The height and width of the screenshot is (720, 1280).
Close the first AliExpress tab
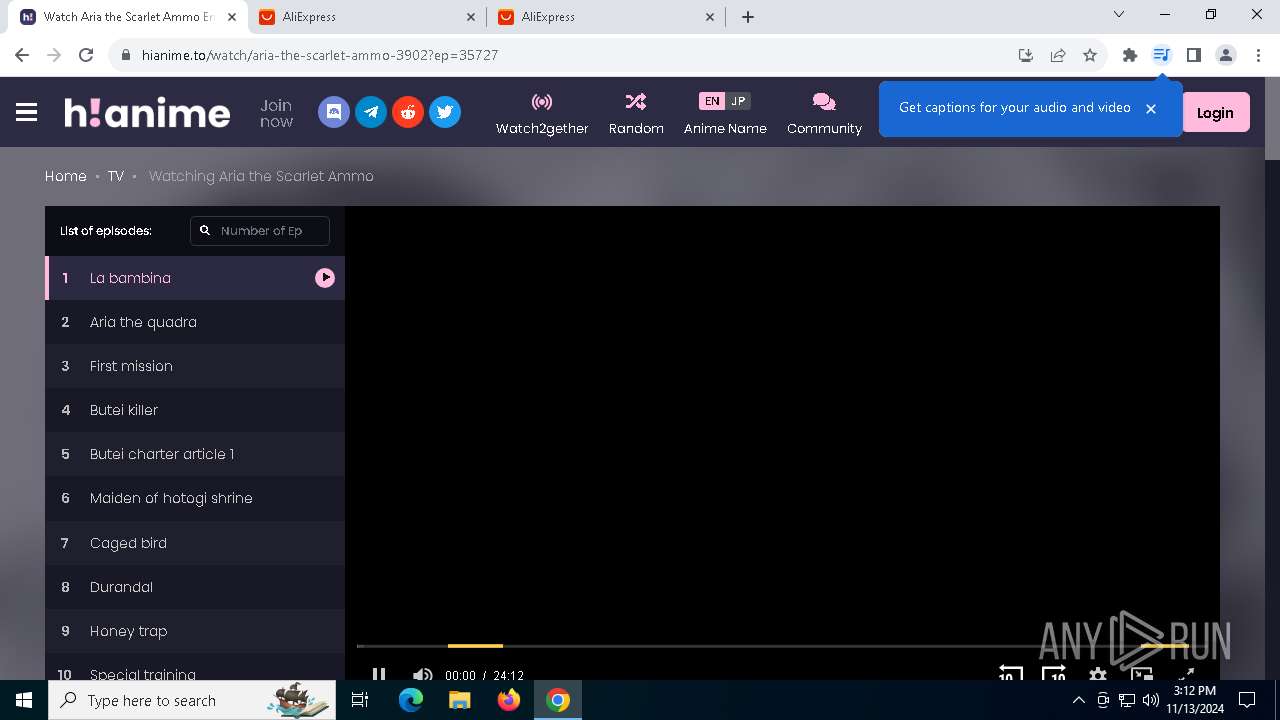471,17
